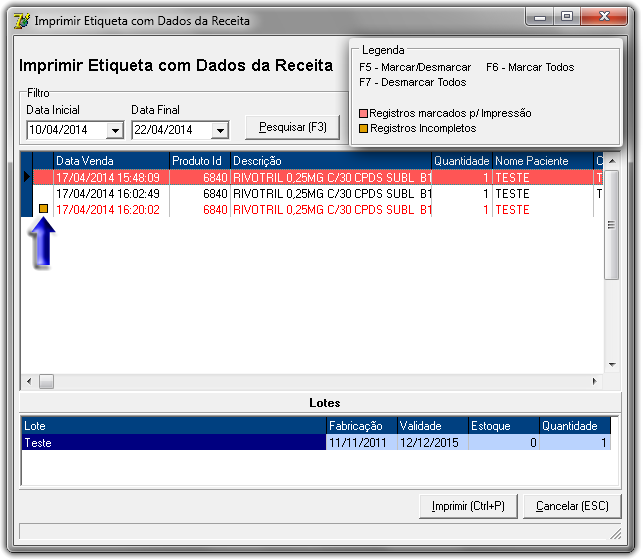Image resolution: width=643 pixels, height=559 pixels.
Task: Click the orange incomplete-record marker on row 16:20:02
Action: [x=43, y=209]
